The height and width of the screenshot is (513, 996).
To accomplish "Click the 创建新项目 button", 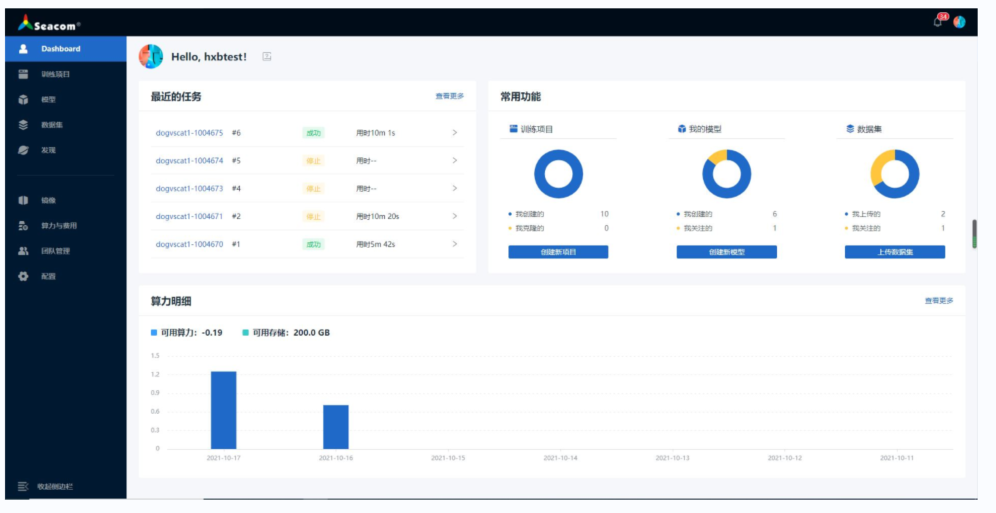I will [x=558, y=252].
